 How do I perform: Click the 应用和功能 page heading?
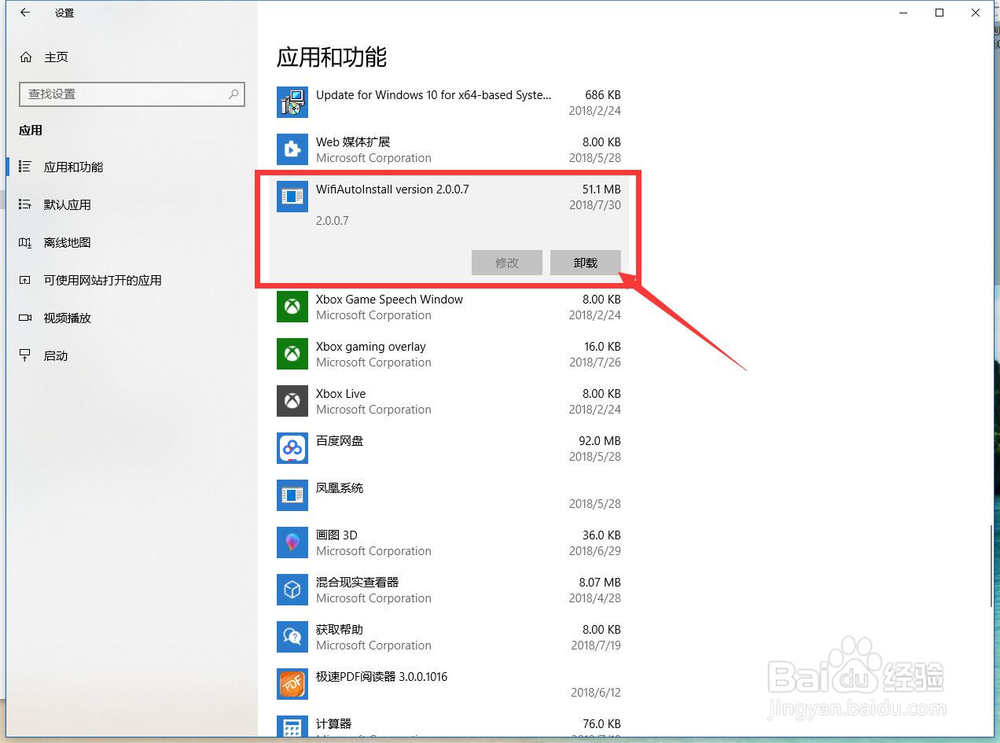click(x=332, y=57)
